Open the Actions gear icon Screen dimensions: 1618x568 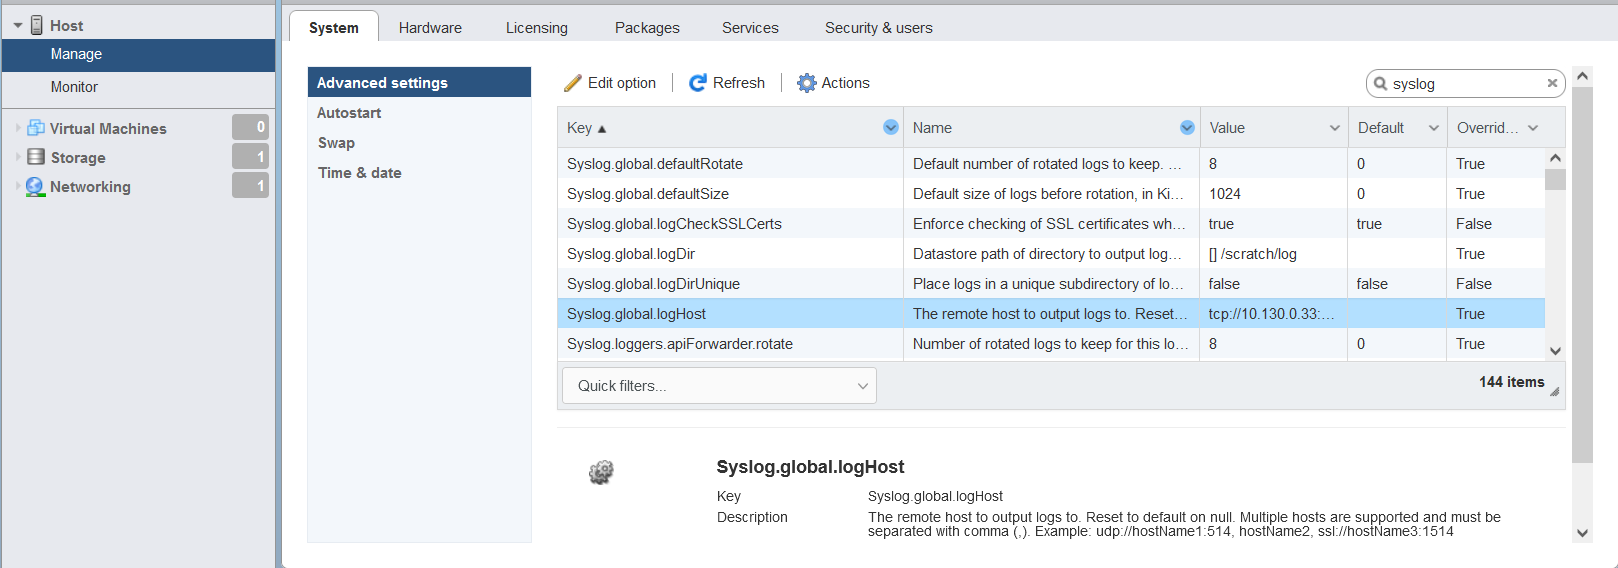pyautogui.click(x=806, y=83)
